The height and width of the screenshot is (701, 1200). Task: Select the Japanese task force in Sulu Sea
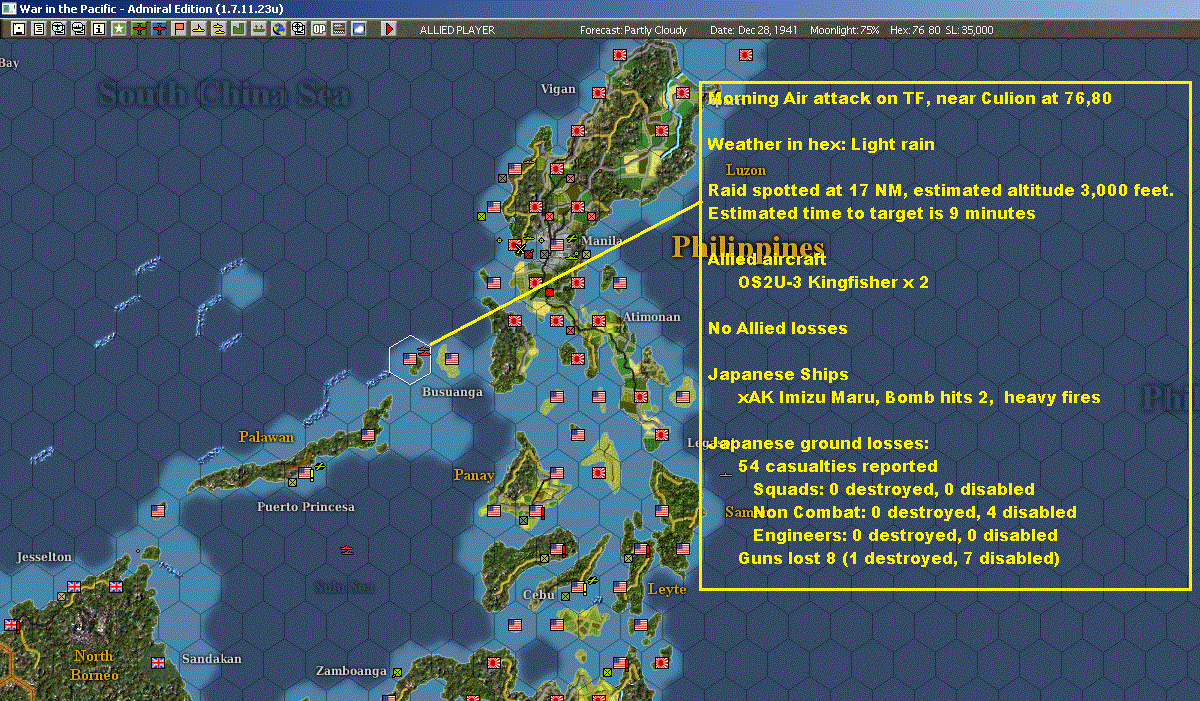(346, 549)
